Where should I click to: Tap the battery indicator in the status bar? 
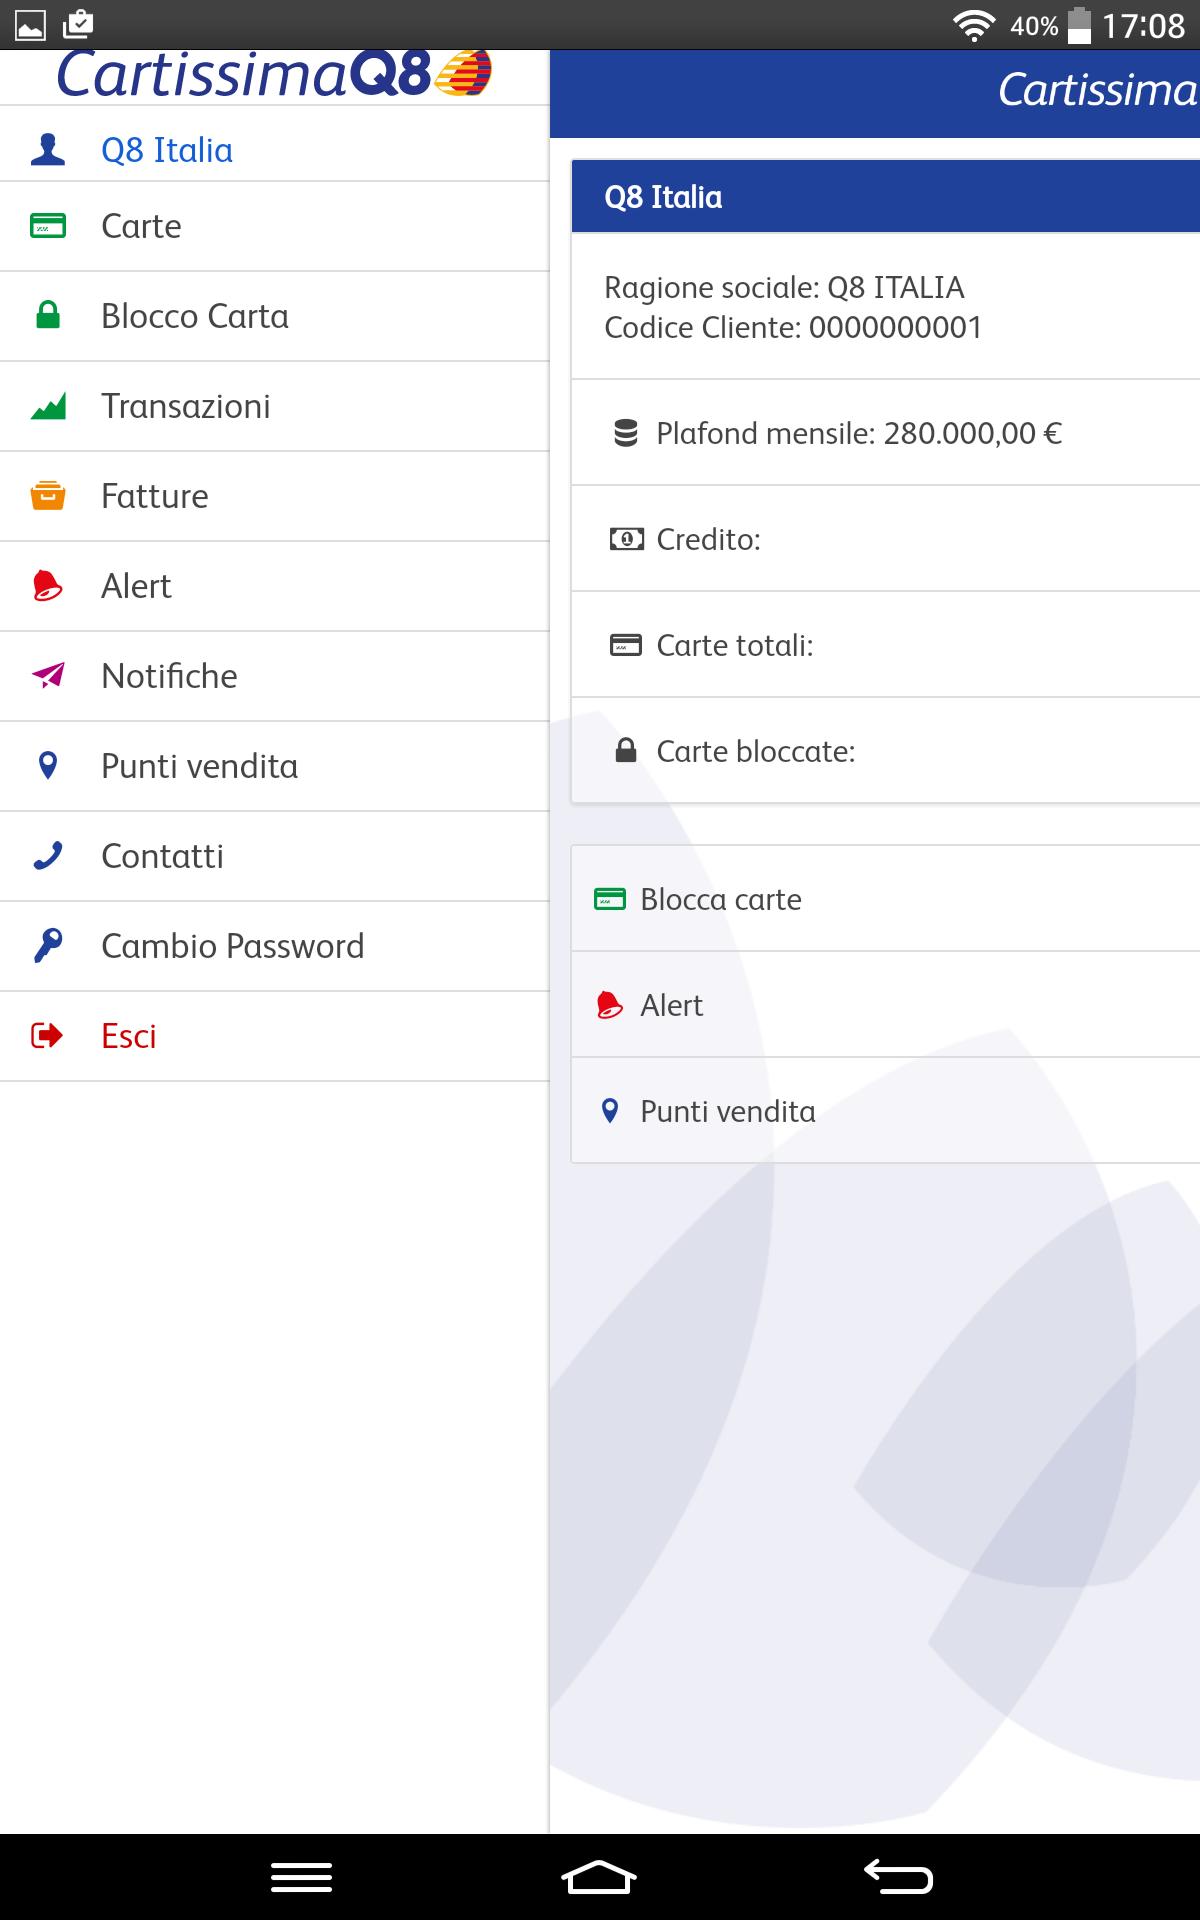pyautogui.click(x=1079, y=25)
